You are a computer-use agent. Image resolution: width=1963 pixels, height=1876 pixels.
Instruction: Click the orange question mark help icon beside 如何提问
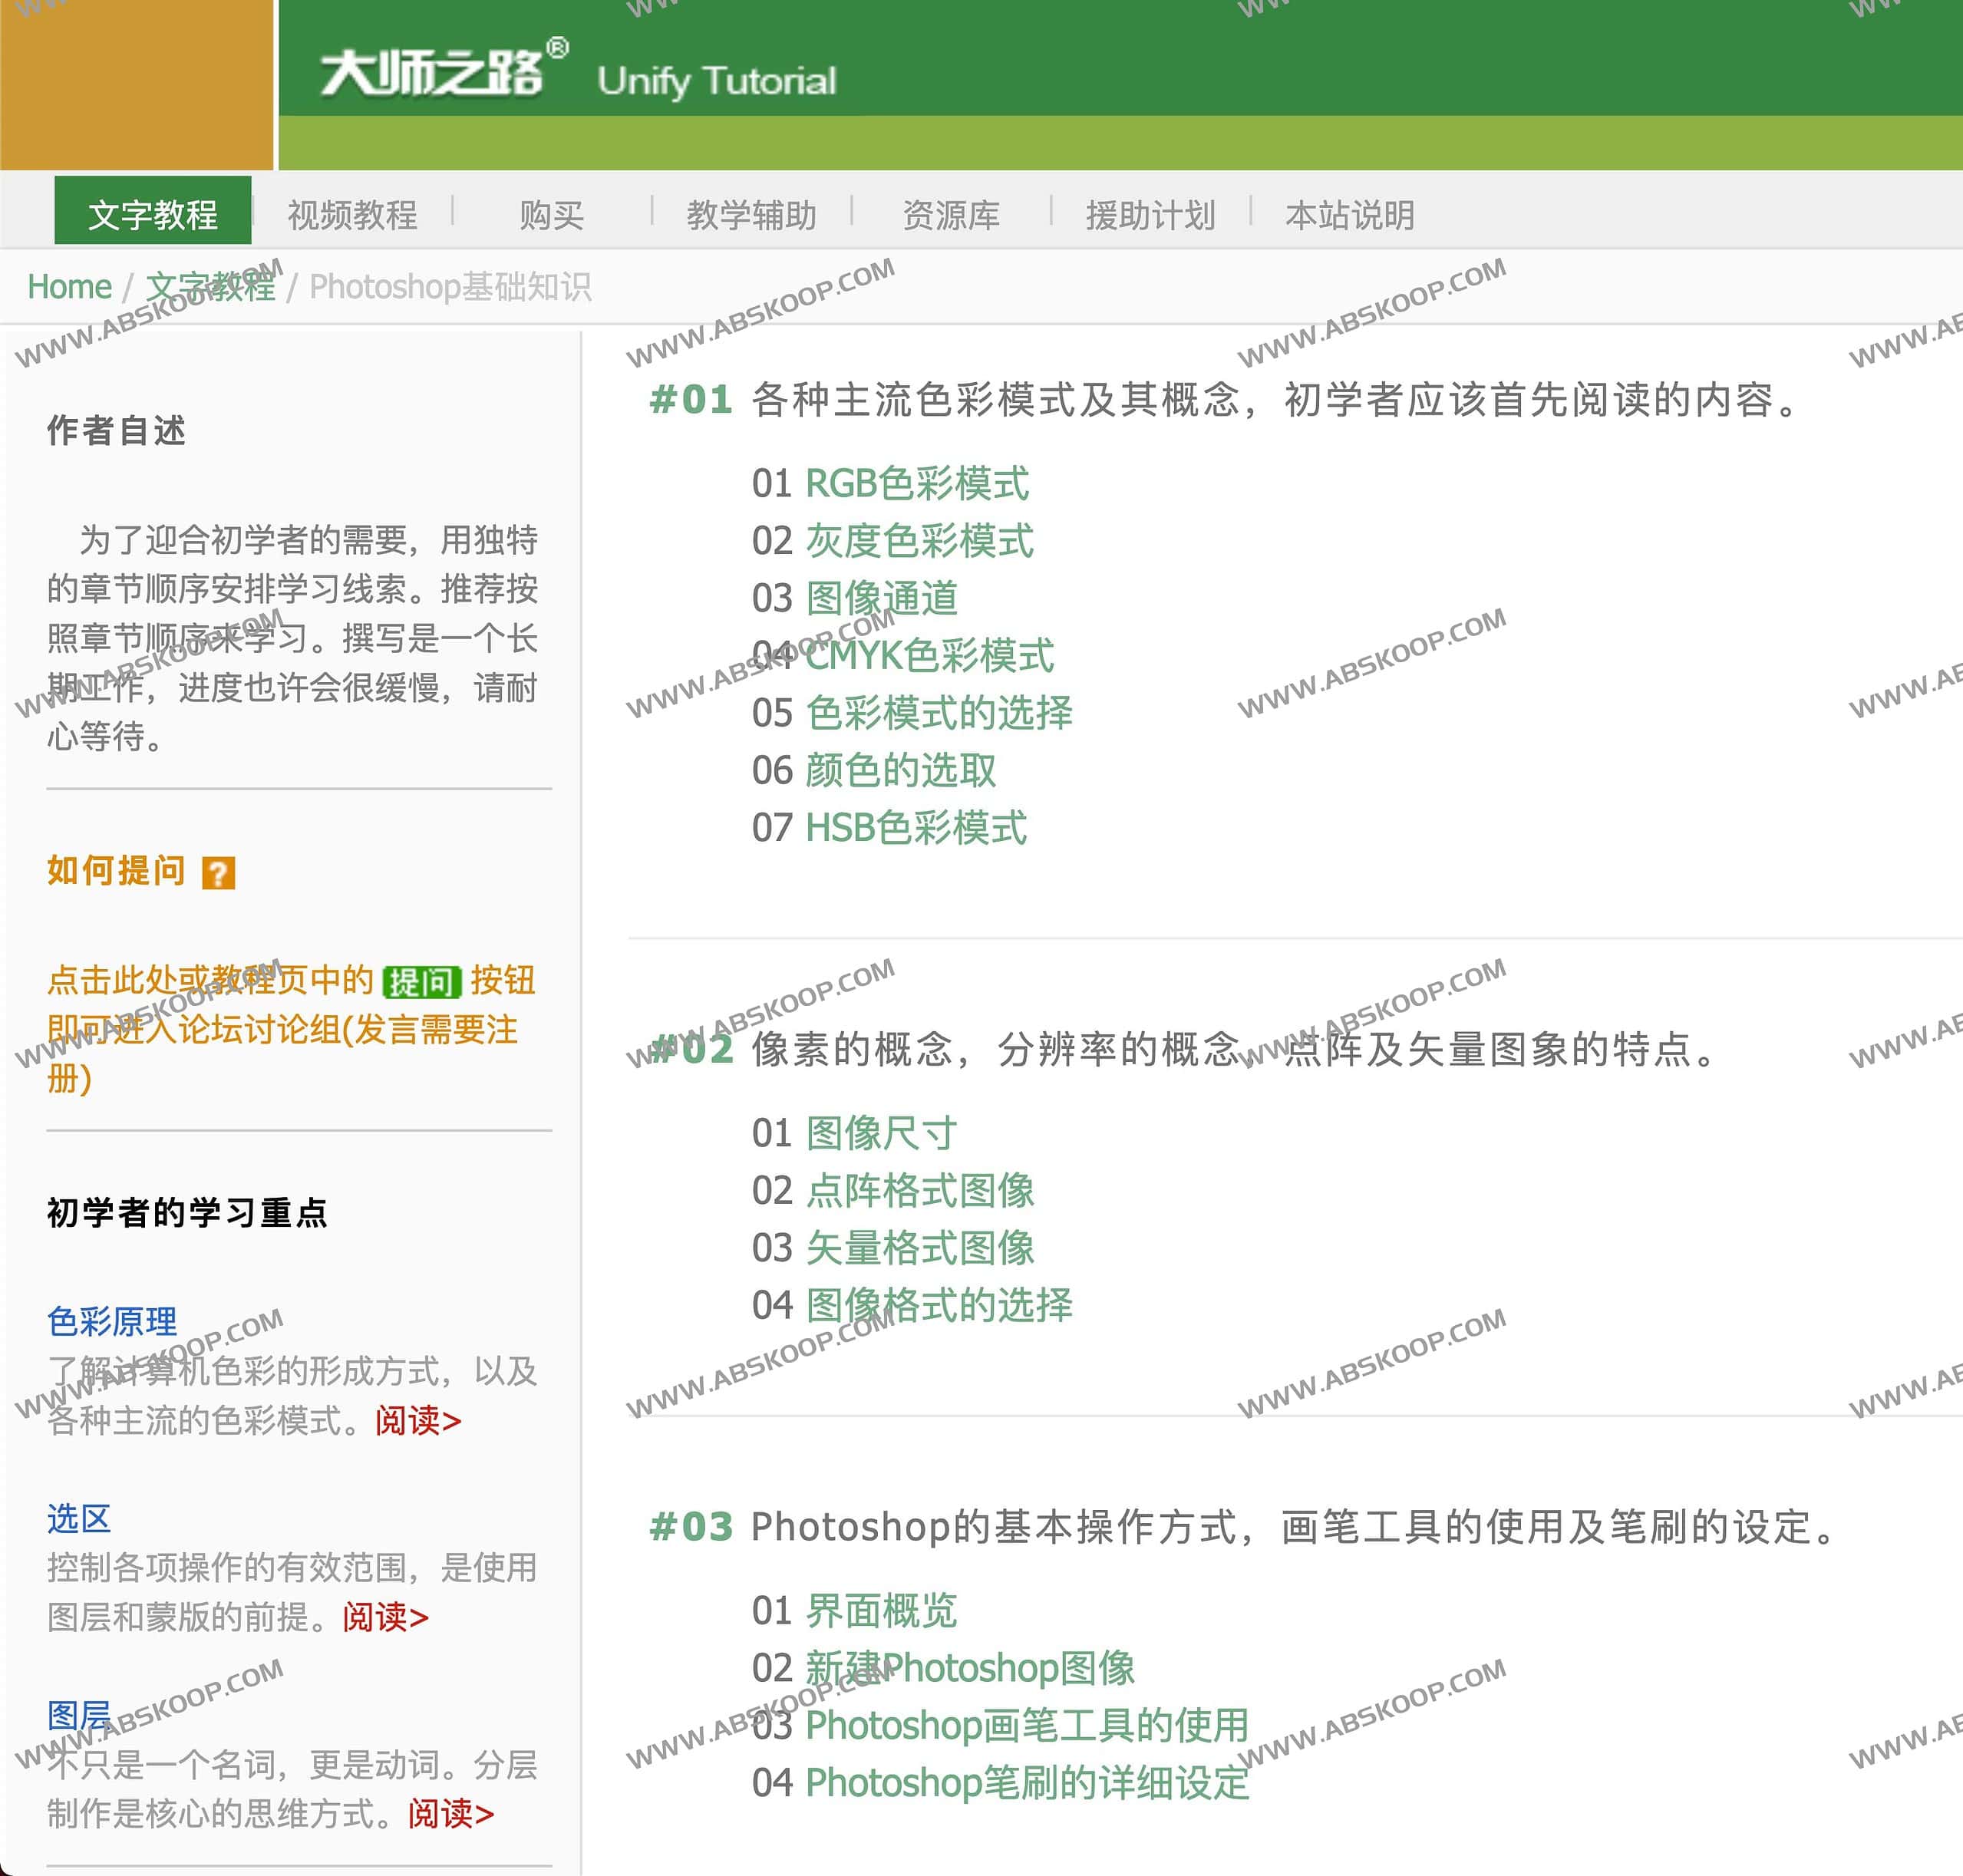pyautogui.click(x=219, y=873)
